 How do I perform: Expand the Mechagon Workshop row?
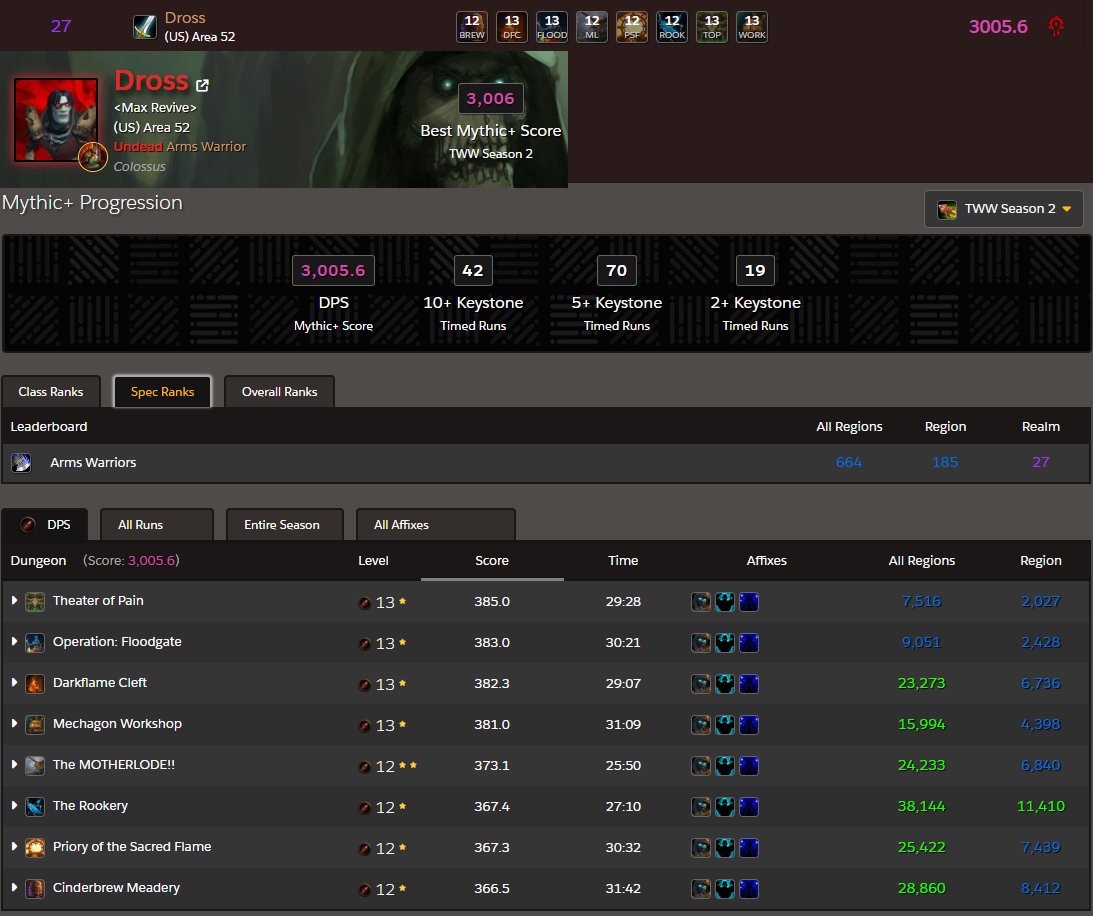[x=14, y=724]
